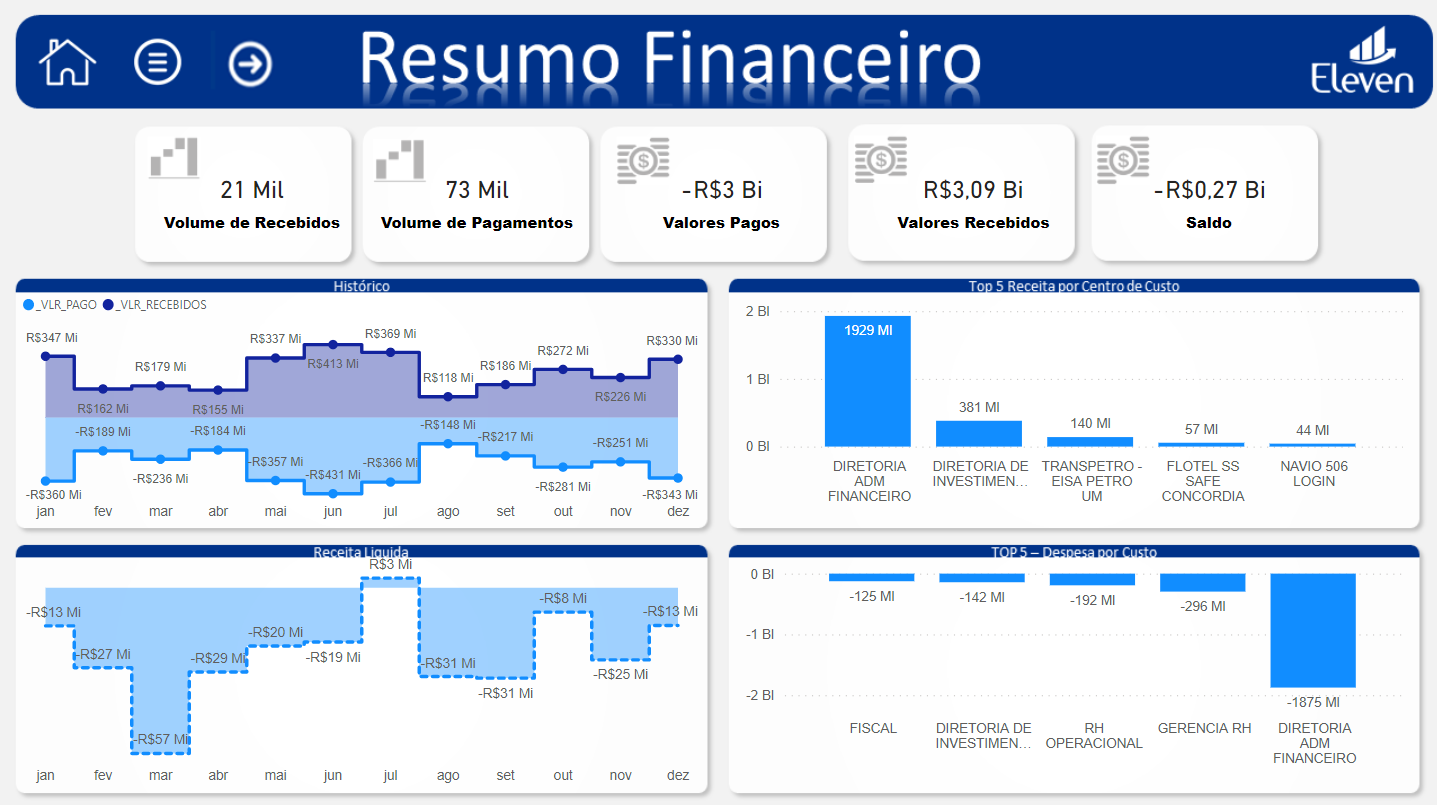Image resolution: width=1437 pixels, height=805 pixels.
Task: Go to next page with arrow icon
Action: coord(249,64)
